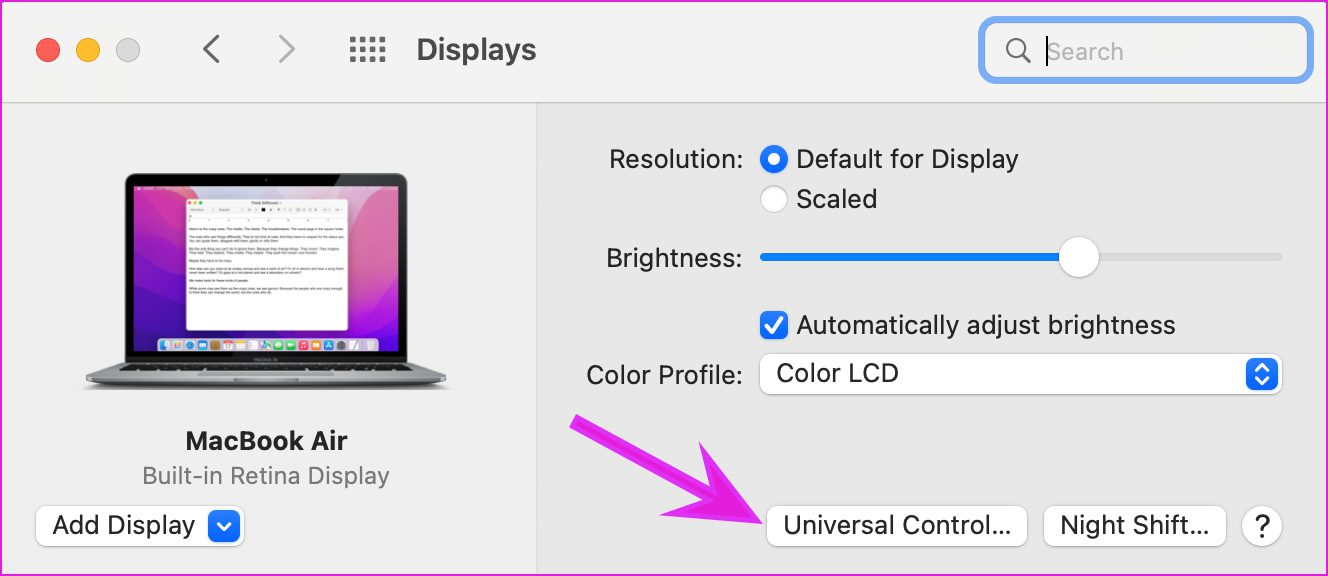Viewport: 1328px width, 576px height.
Task: Select Default for Display resolution
Action: [773, 158]
